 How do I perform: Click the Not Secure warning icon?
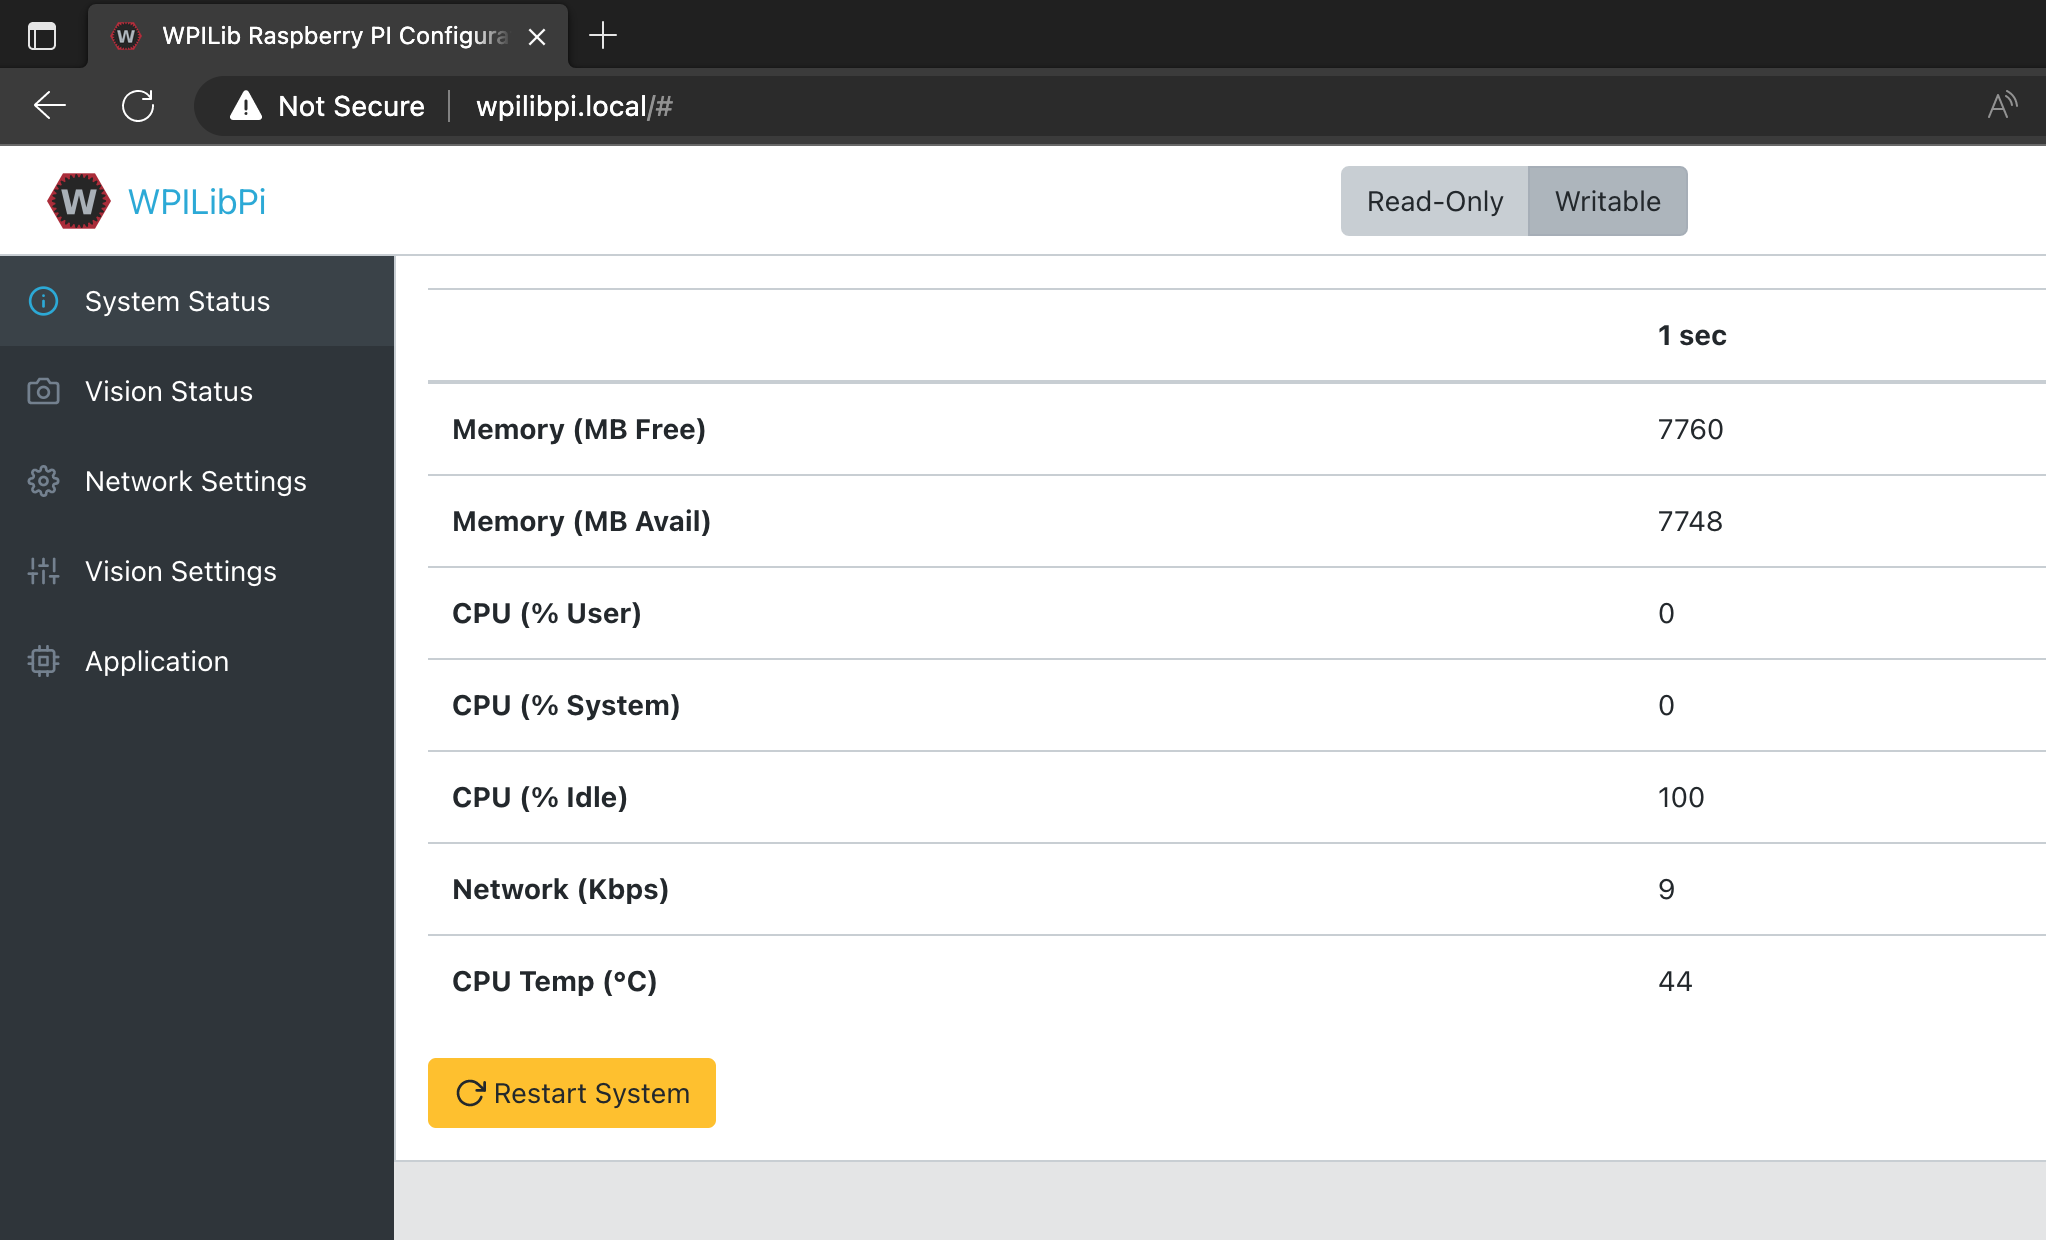246,106
